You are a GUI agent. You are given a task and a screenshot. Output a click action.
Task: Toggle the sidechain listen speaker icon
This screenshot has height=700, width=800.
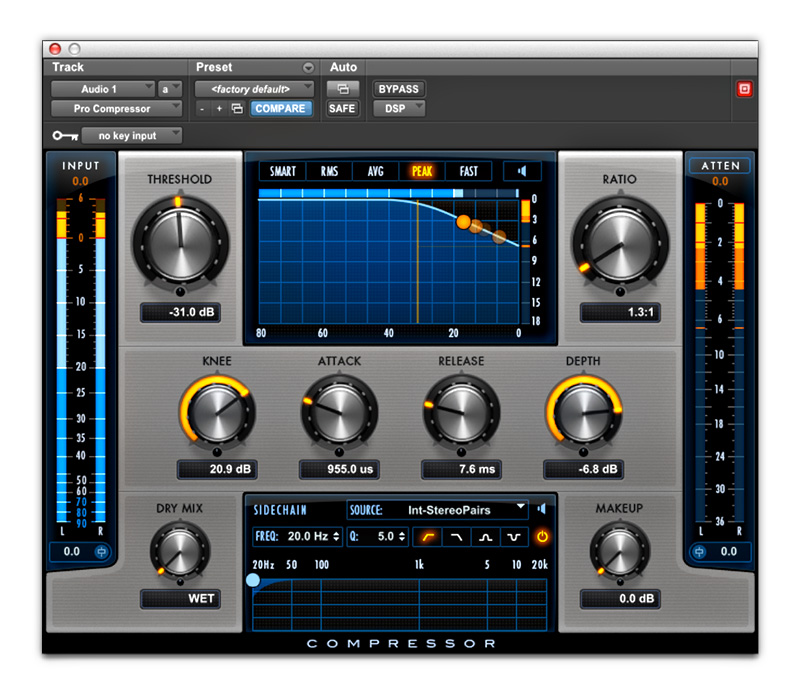[542, 509]
